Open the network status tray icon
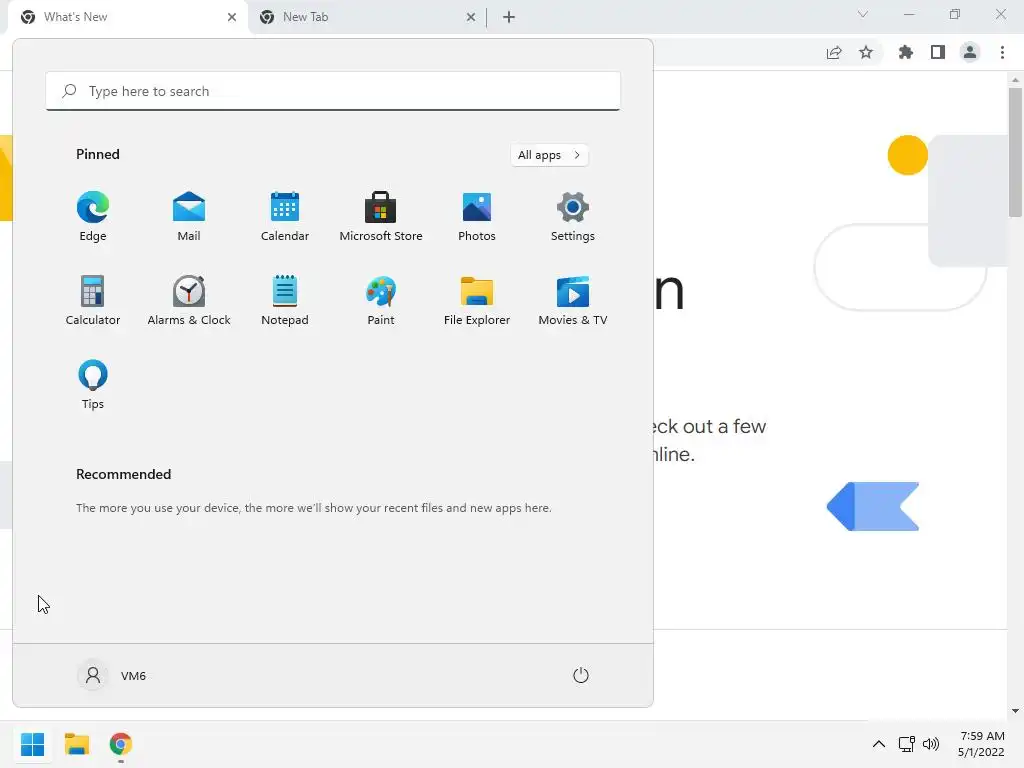1024x768 pixels. pos(906,744)
